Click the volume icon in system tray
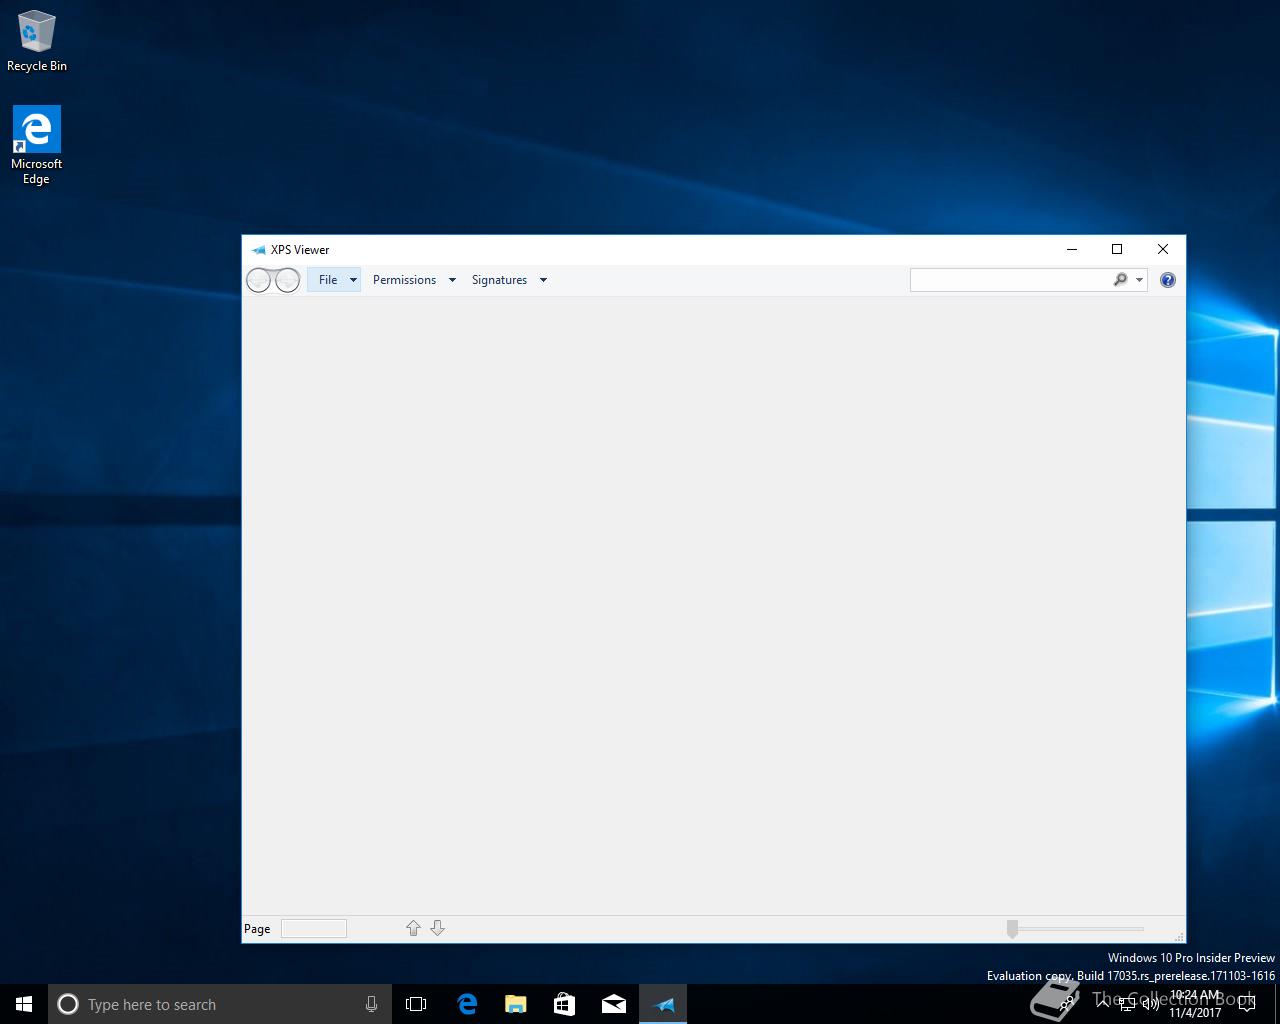 coord(1151,1004)
